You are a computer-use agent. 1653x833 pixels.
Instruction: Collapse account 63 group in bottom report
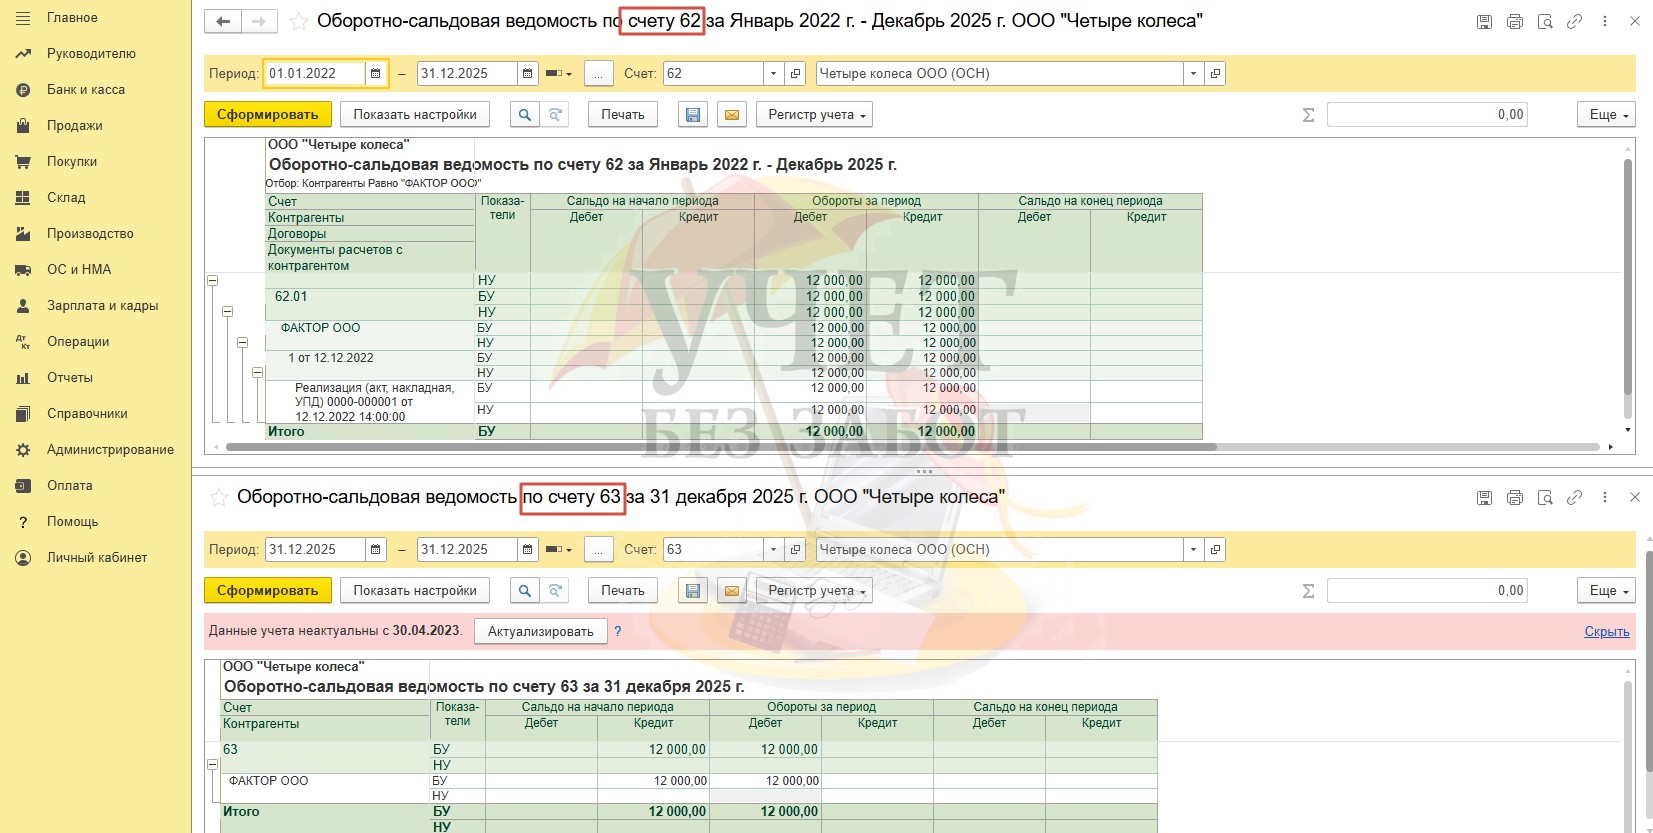pyautogui.click(x=212, y=765)
